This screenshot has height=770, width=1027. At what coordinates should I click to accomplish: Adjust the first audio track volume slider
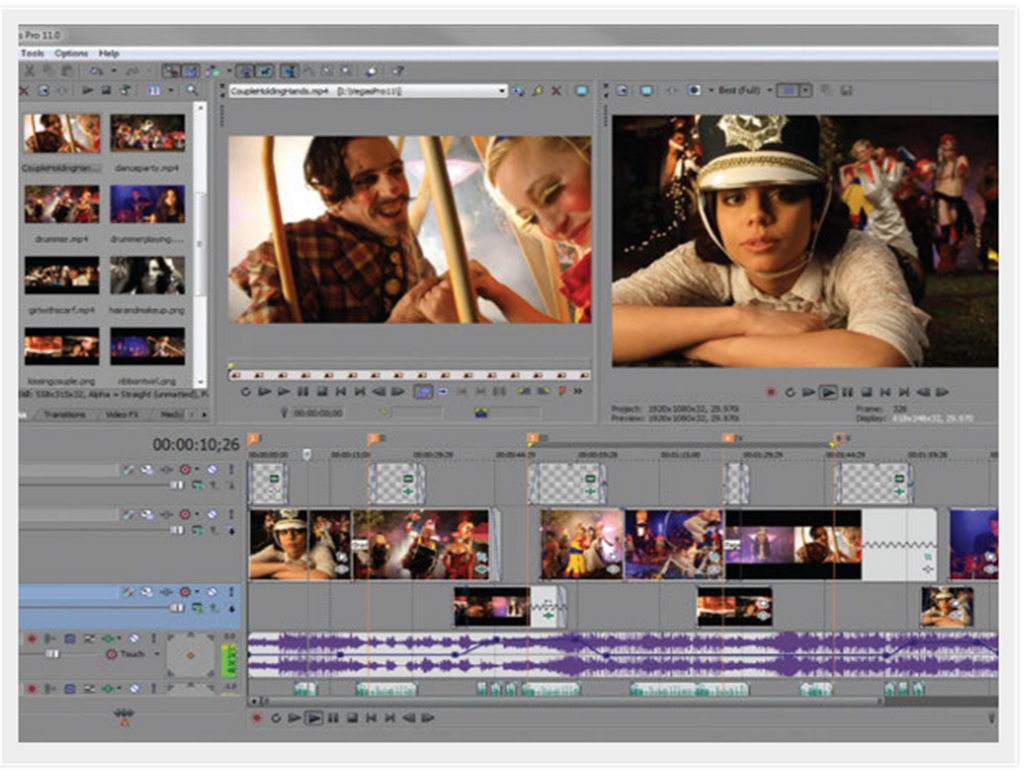[52, 654]
